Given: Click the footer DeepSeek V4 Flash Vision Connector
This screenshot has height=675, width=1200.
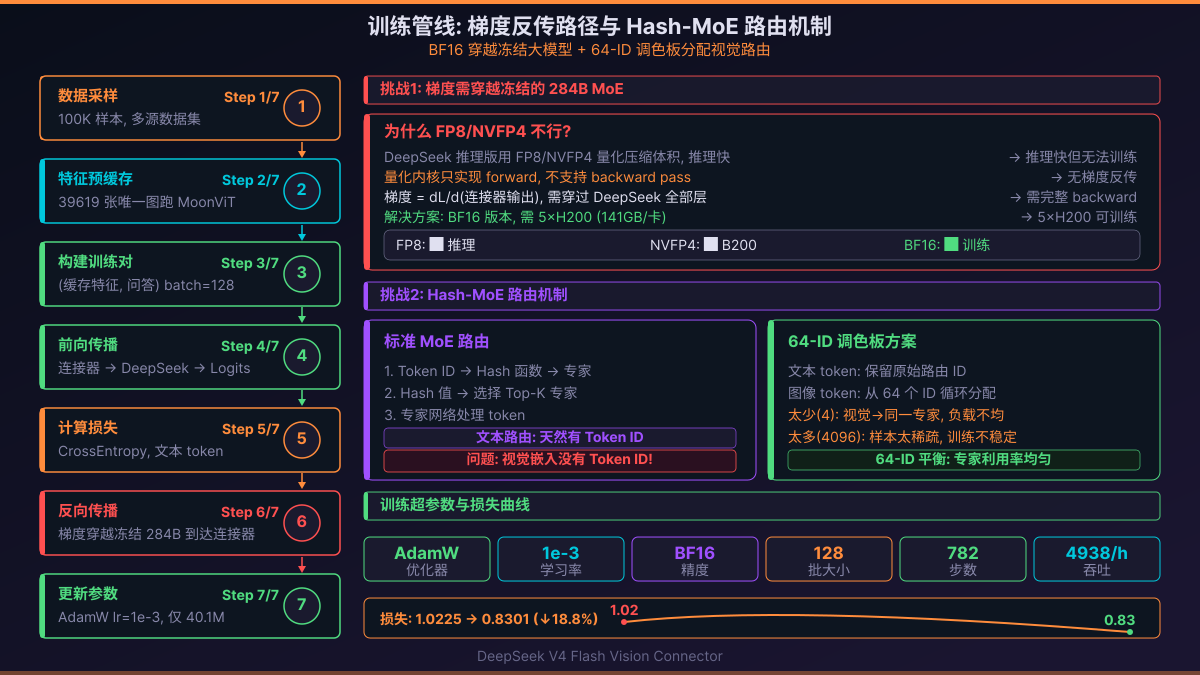Looking at the screenshot, I should coord(600,656).
